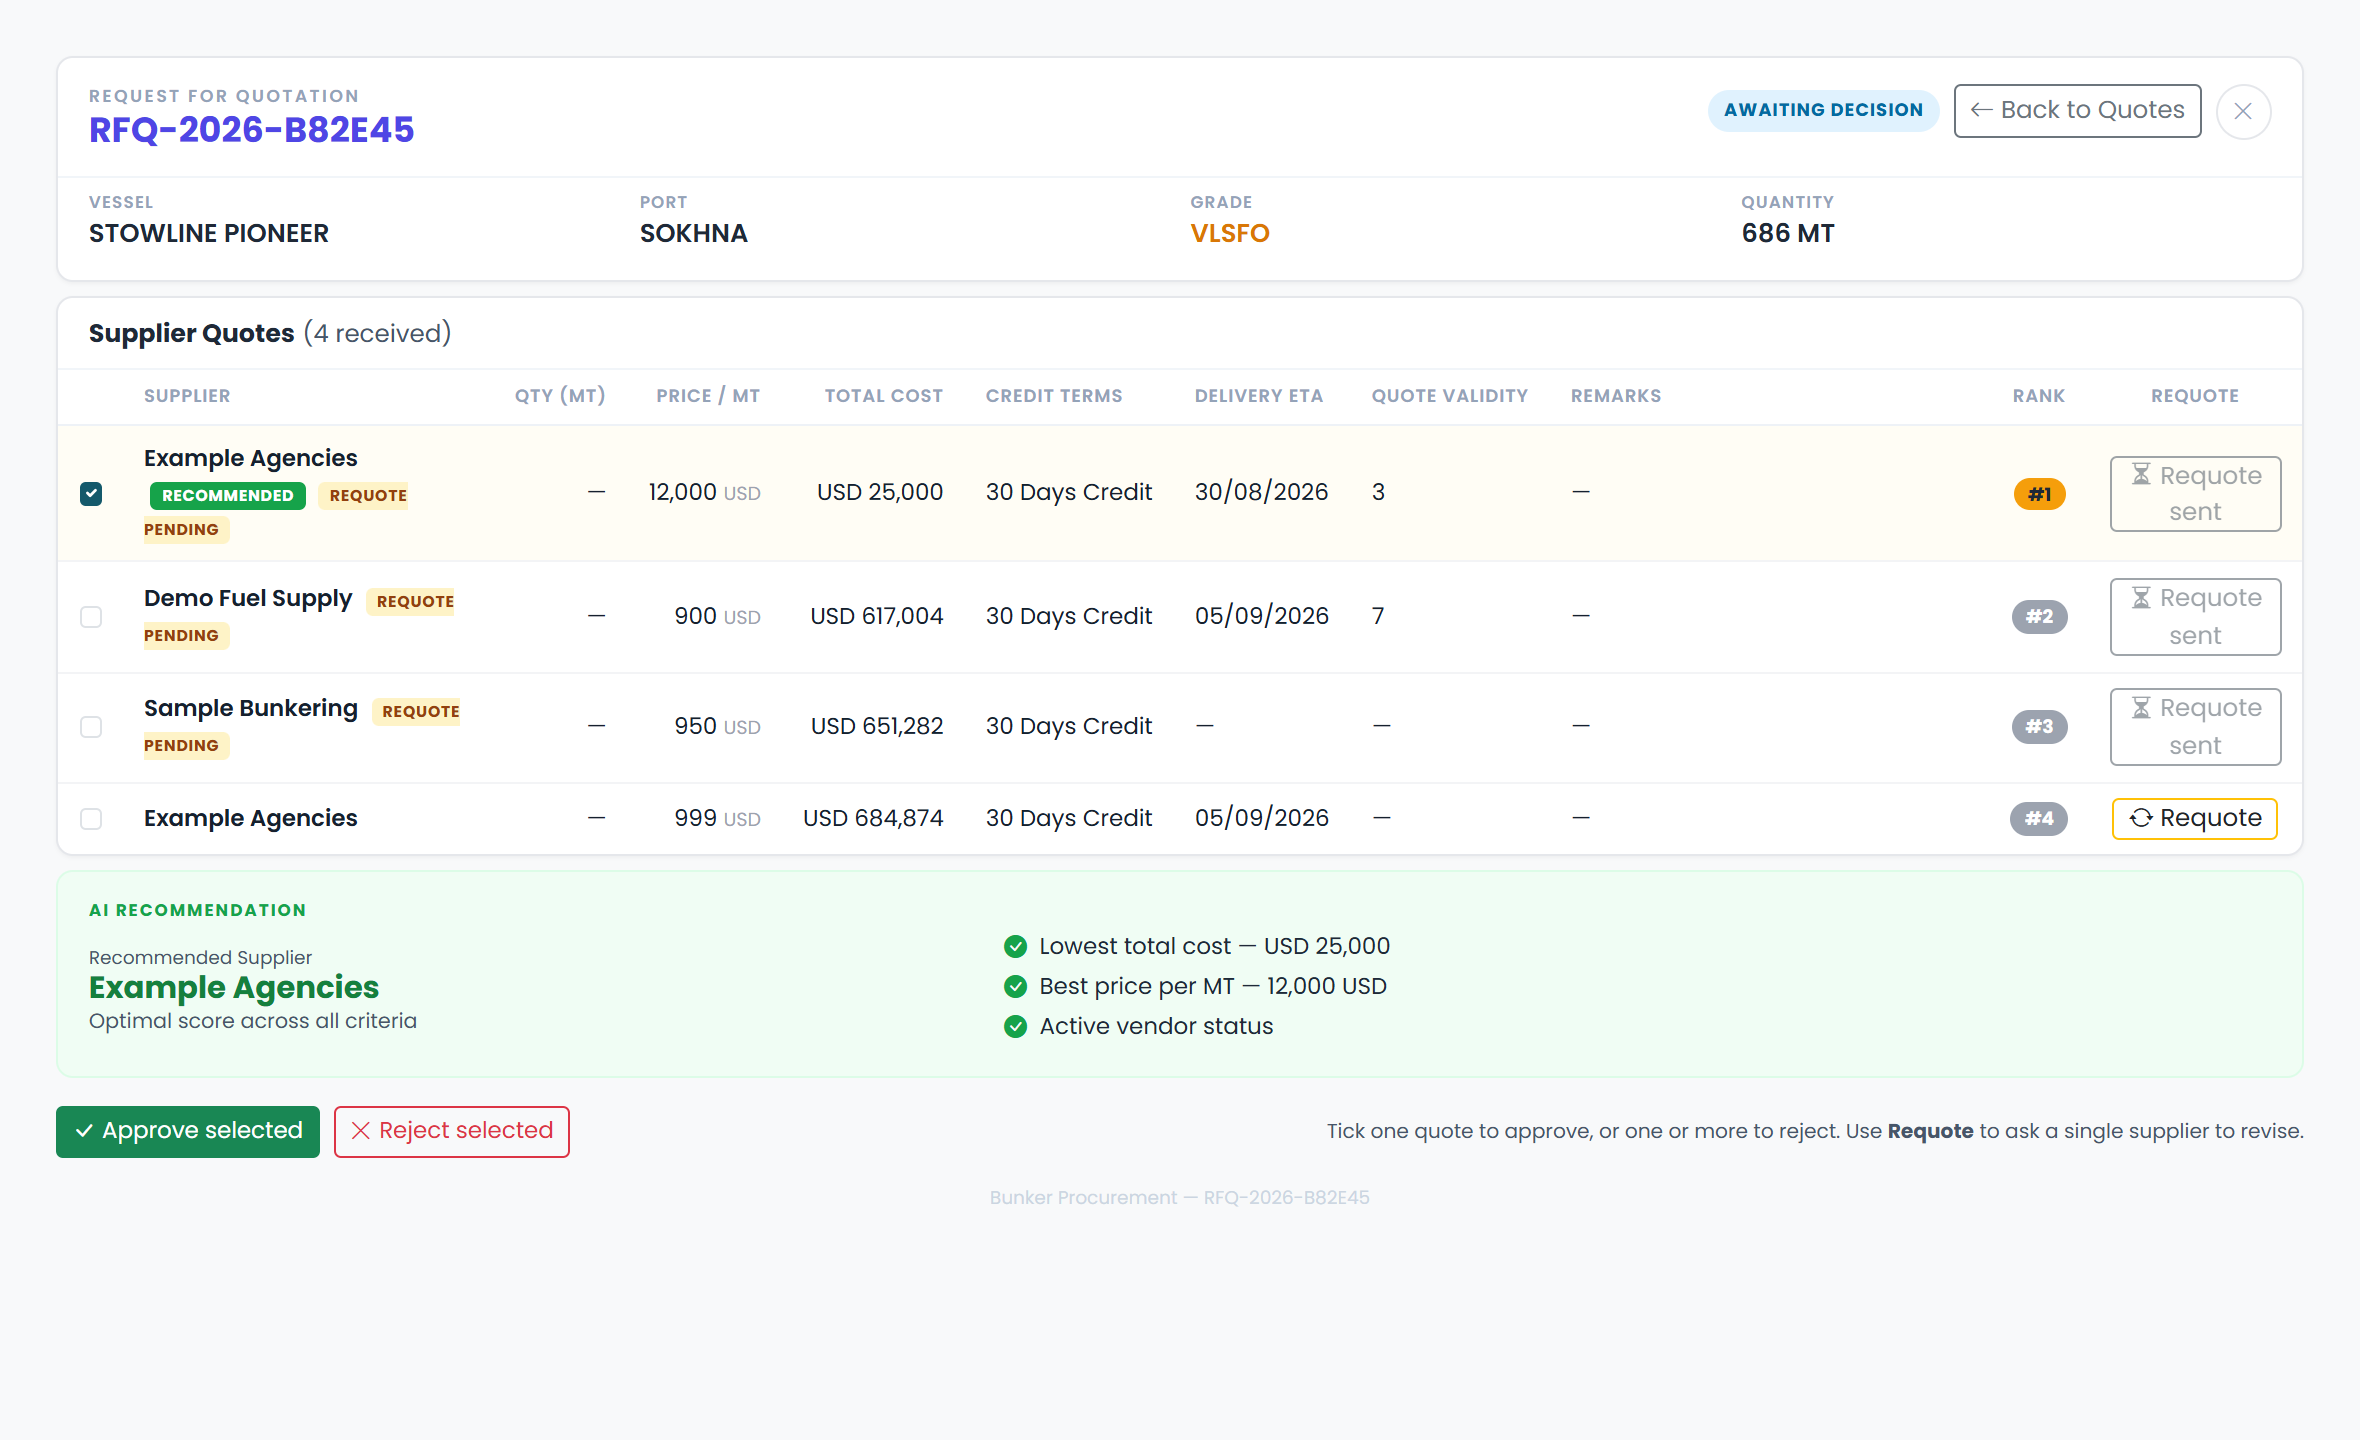Viewport: 2360px width, 1440px height.
Task: Click the 30/08/2026 delivery date
Action: [1262, 492]
